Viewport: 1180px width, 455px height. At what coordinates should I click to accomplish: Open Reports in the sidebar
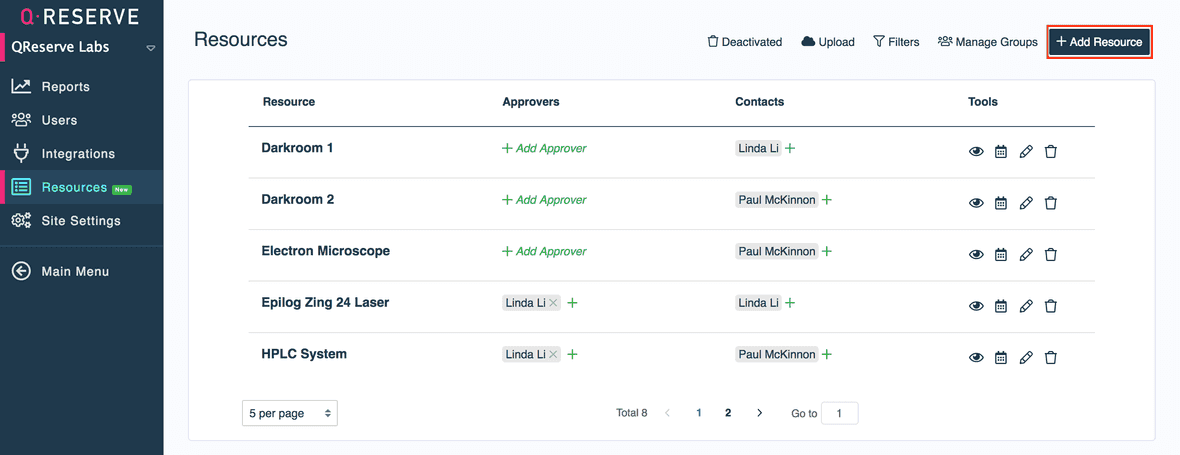point(65,87)
